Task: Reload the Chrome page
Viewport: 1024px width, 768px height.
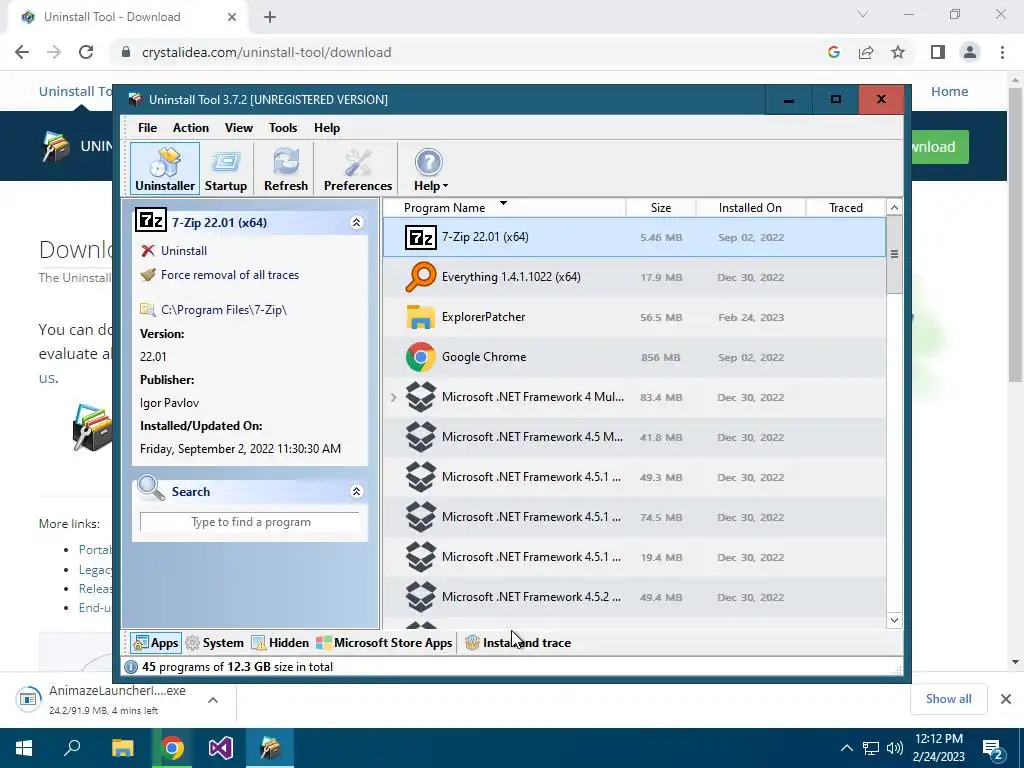Action: tap(86, 52)
